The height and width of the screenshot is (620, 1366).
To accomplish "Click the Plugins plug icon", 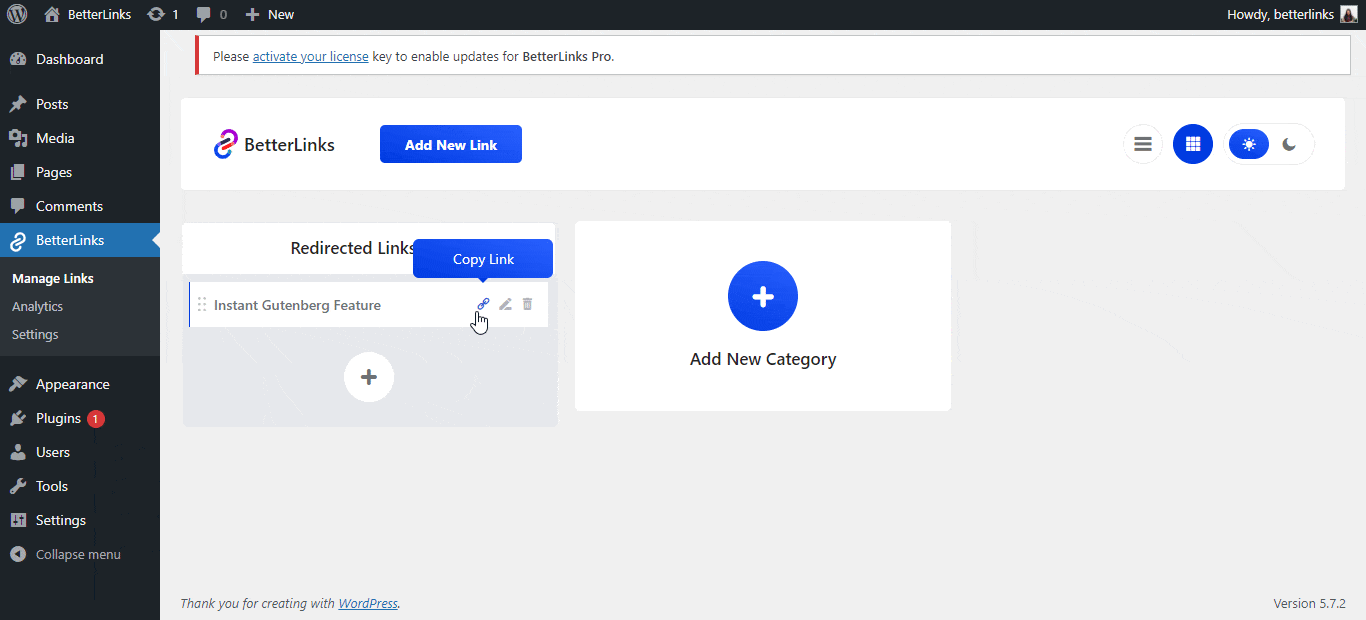I will 18,418.
